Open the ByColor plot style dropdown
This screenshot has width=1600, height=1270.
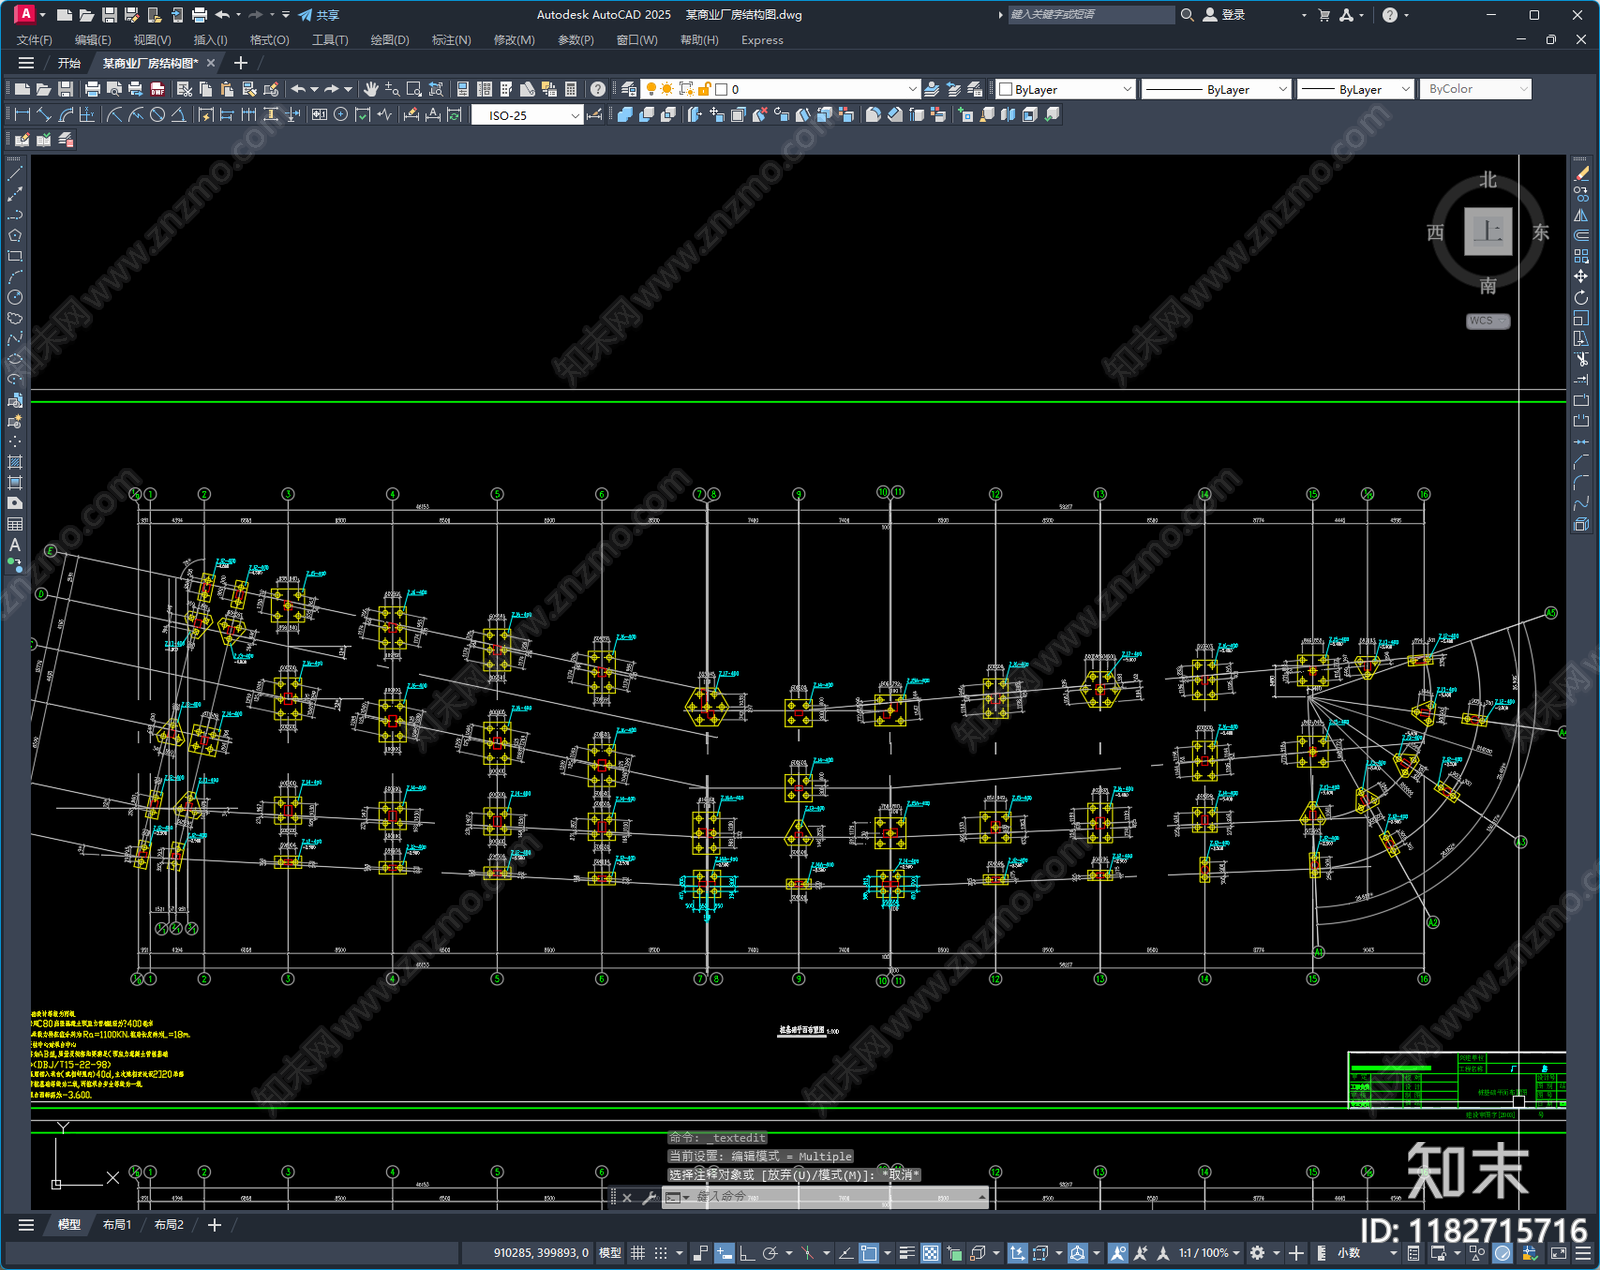pyautogui.click(x=1476, y=89)
